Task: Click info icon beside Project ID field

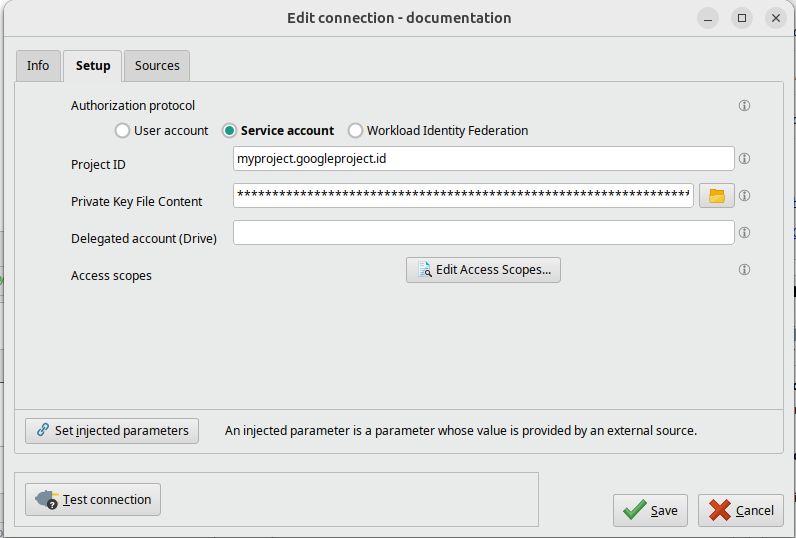Action: [x=744, y=159]
